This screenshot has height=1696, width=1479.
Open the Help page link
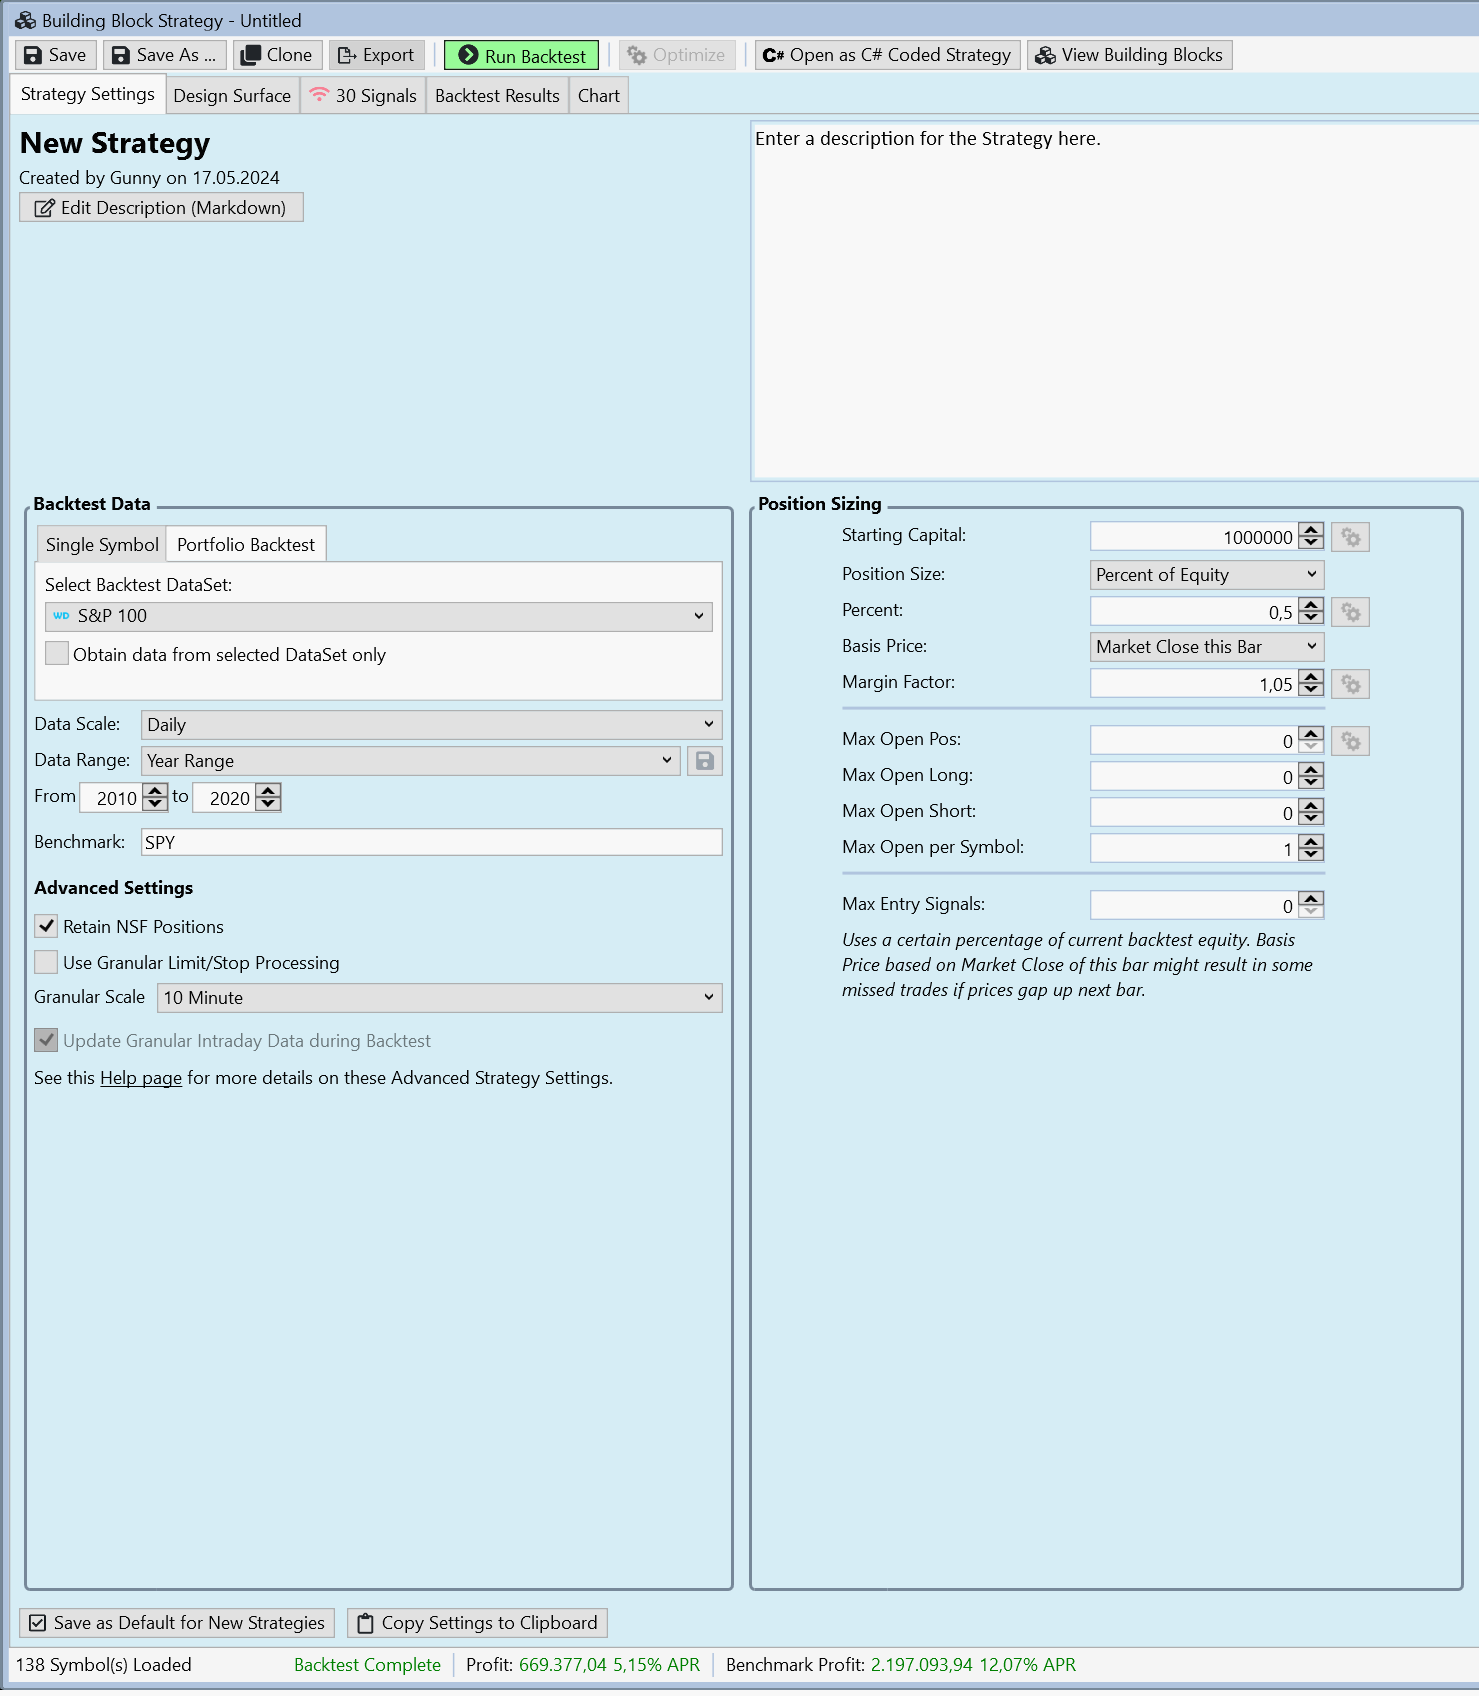coord(141,1078)
